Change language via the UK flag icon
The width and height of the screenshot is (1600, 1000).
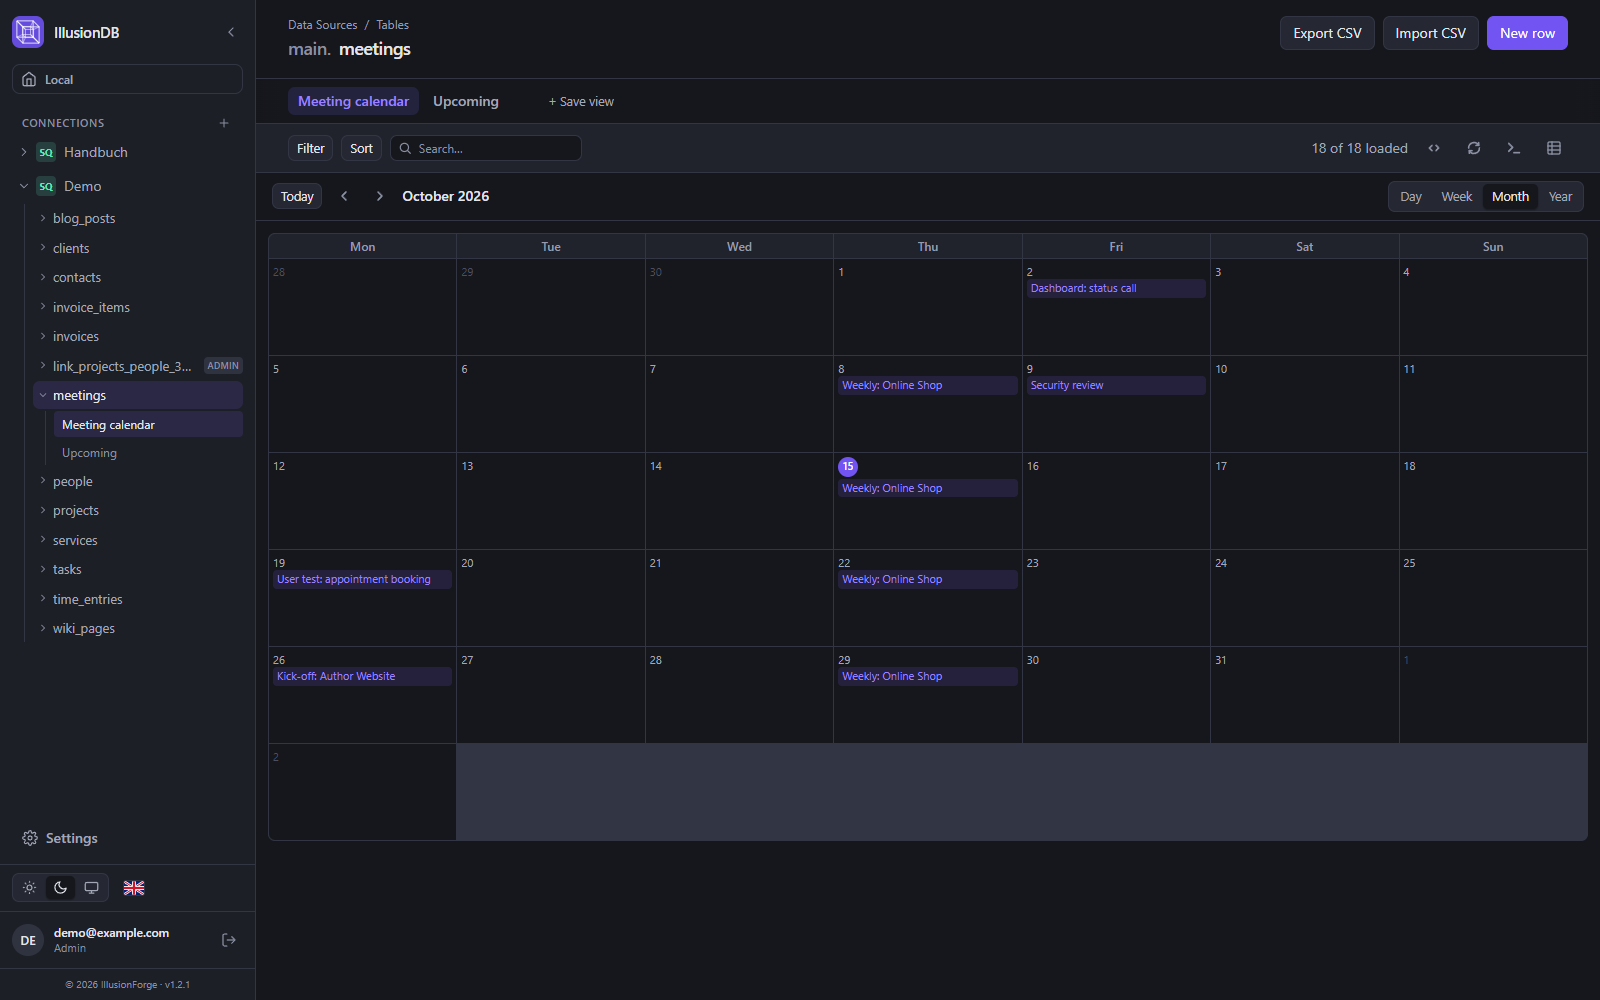click(x=134, y=888)
